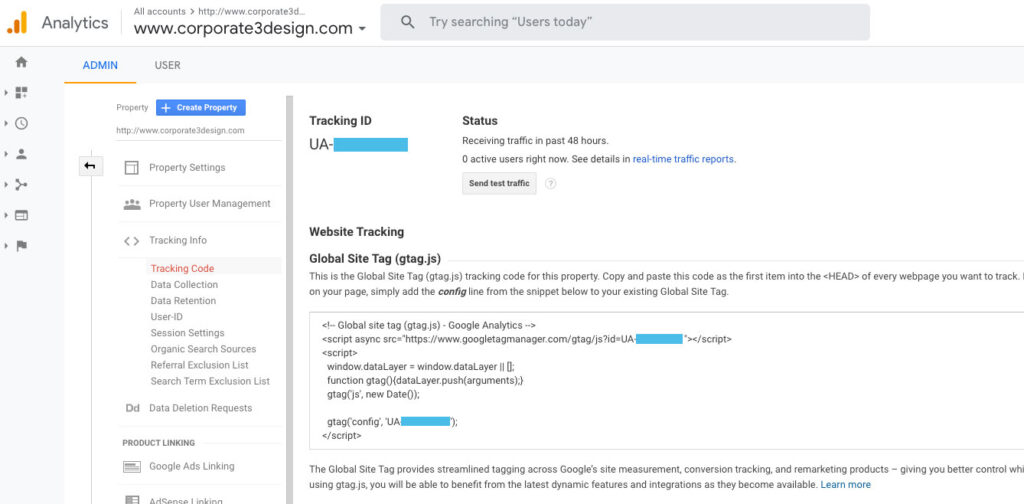This screenshot has width=1024, height=504.
Task: Expand the Realtime section arrow
Action: coord(6,123)
